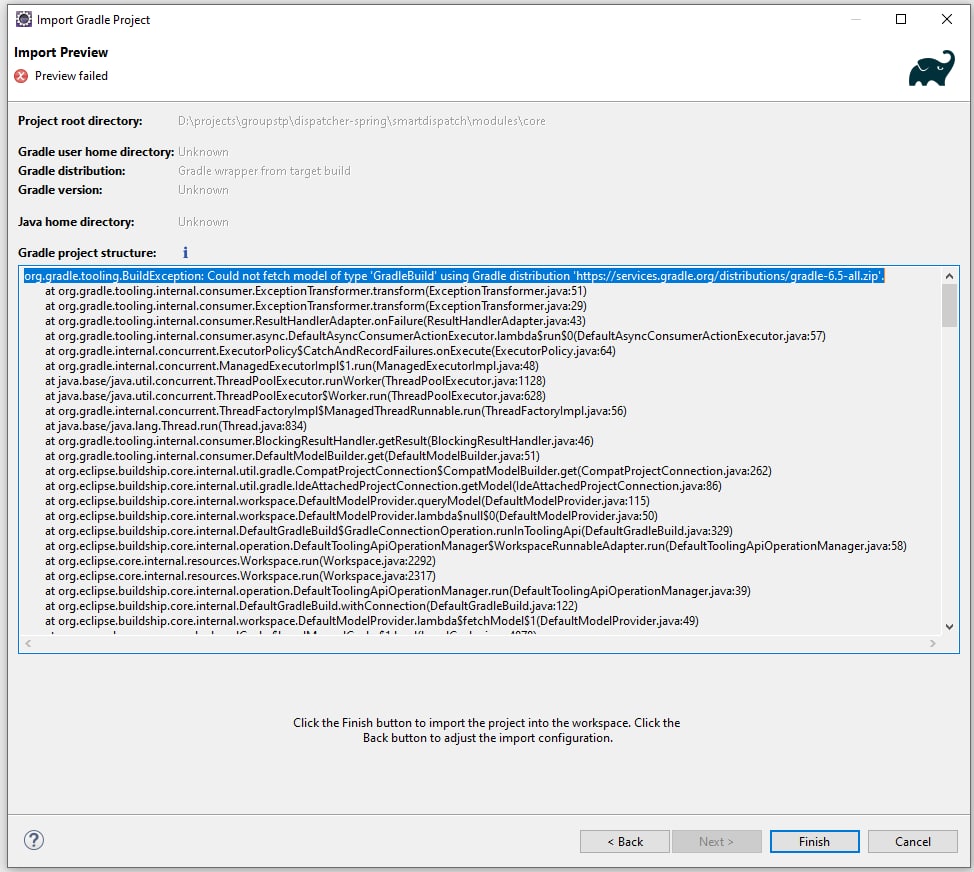Select the ThreadPoolExecutor.runWorker stack line
Screen dimensions: 974x872
[295, 381]
